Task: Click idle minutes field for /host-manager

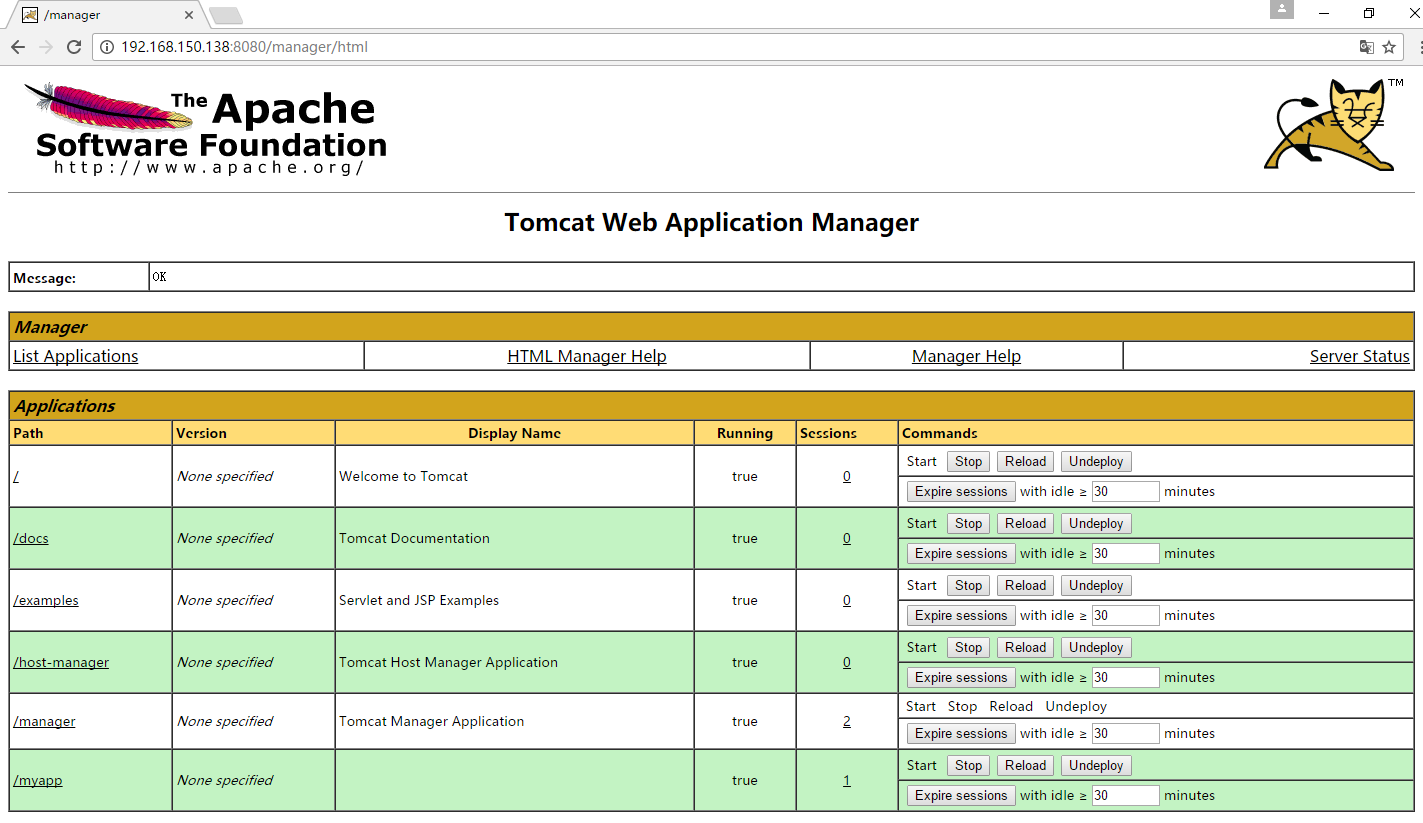Action: pos(1125,677)
